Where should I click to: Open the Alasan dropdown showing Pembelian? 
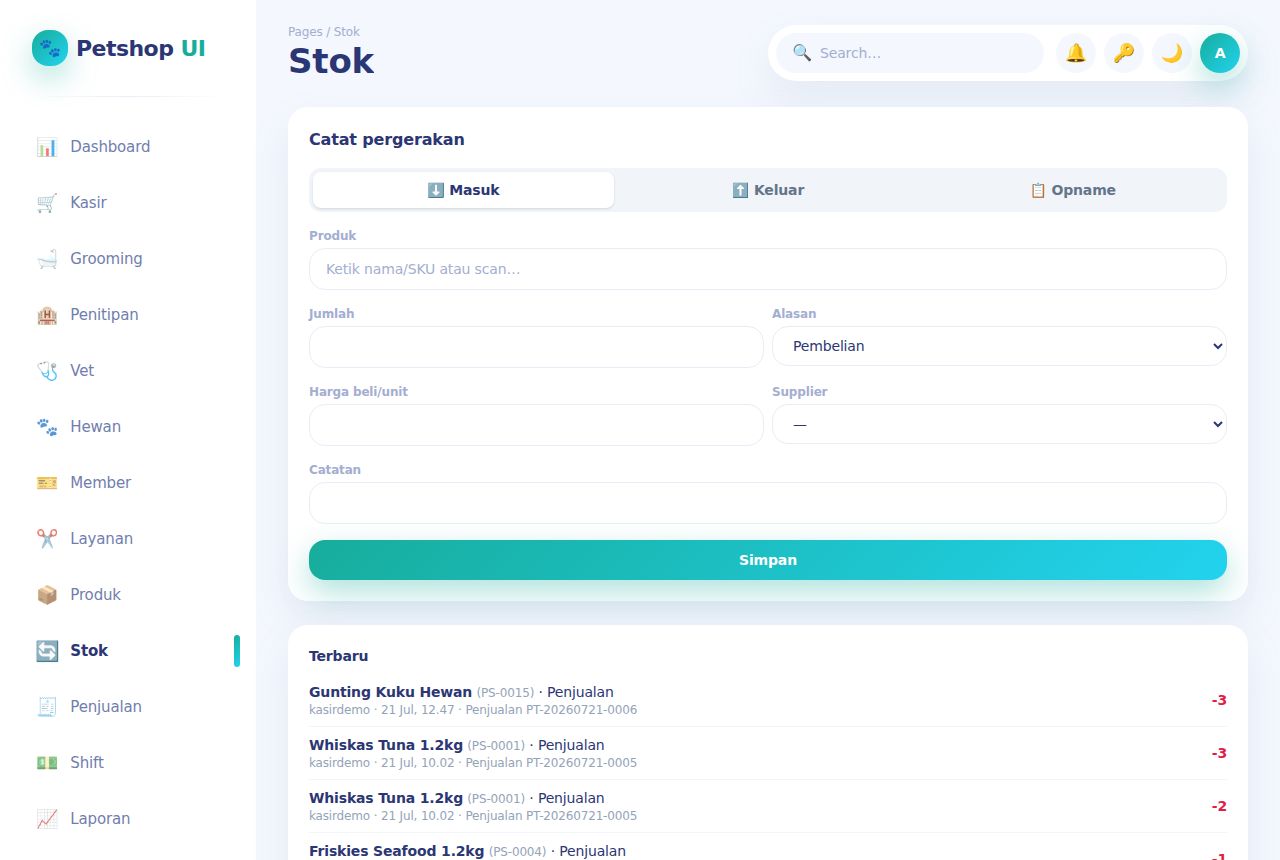[x=999, y=346]
